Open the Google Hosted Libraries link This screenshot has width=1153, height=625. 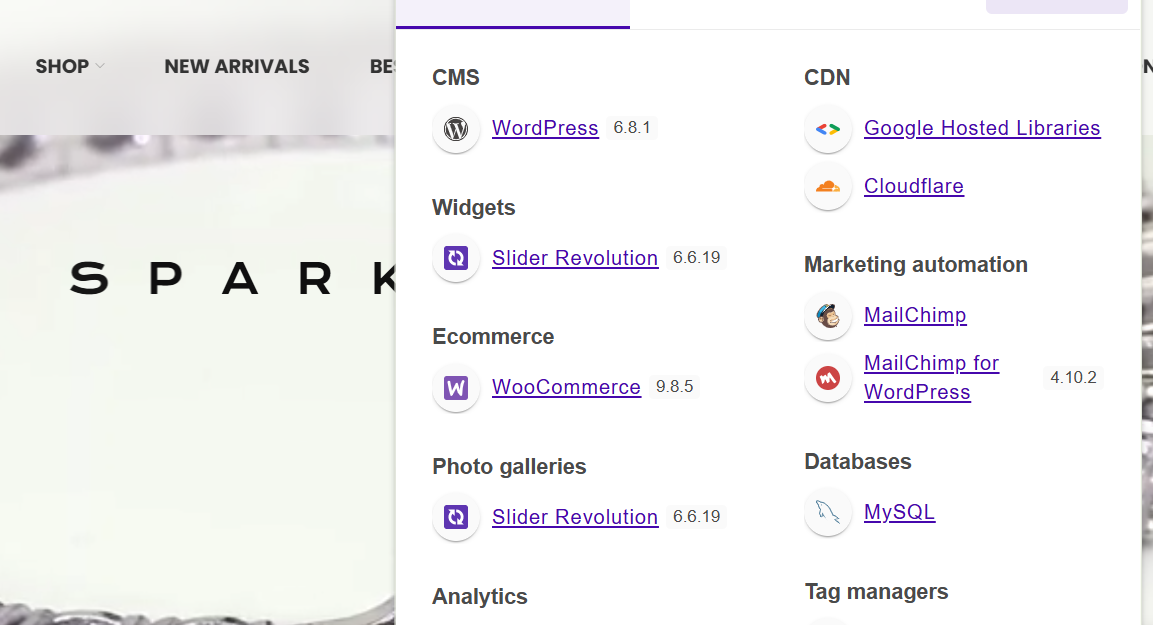pyautogui.click(x=982, y=128)
